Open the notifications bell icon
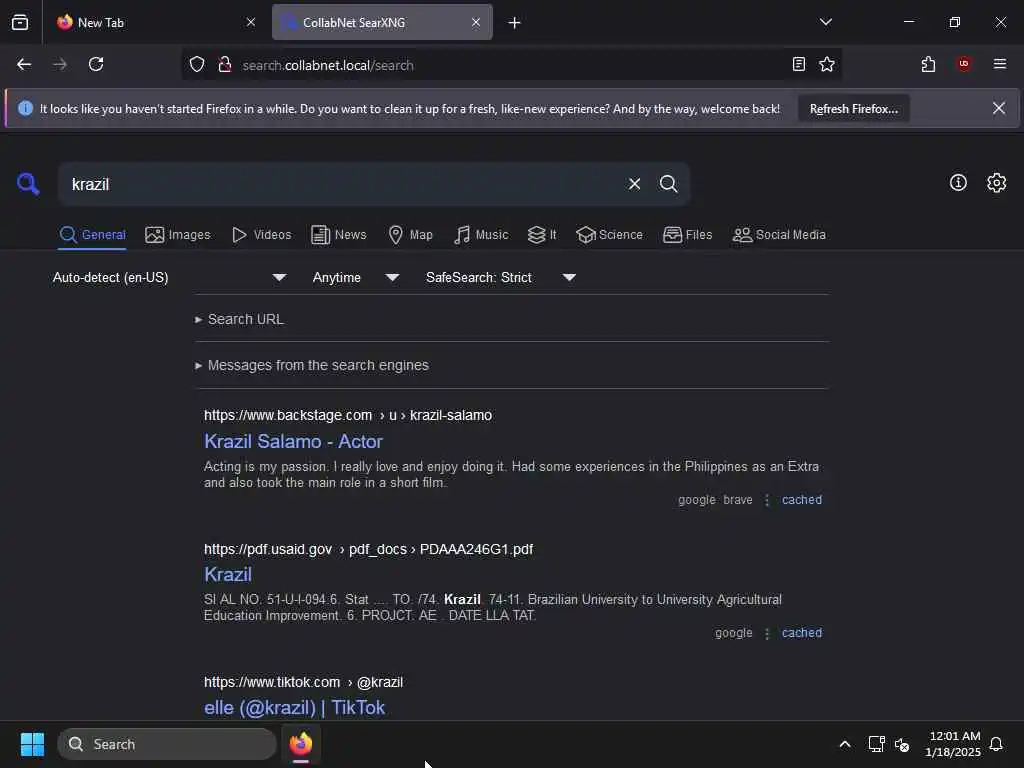 point(996,744)
